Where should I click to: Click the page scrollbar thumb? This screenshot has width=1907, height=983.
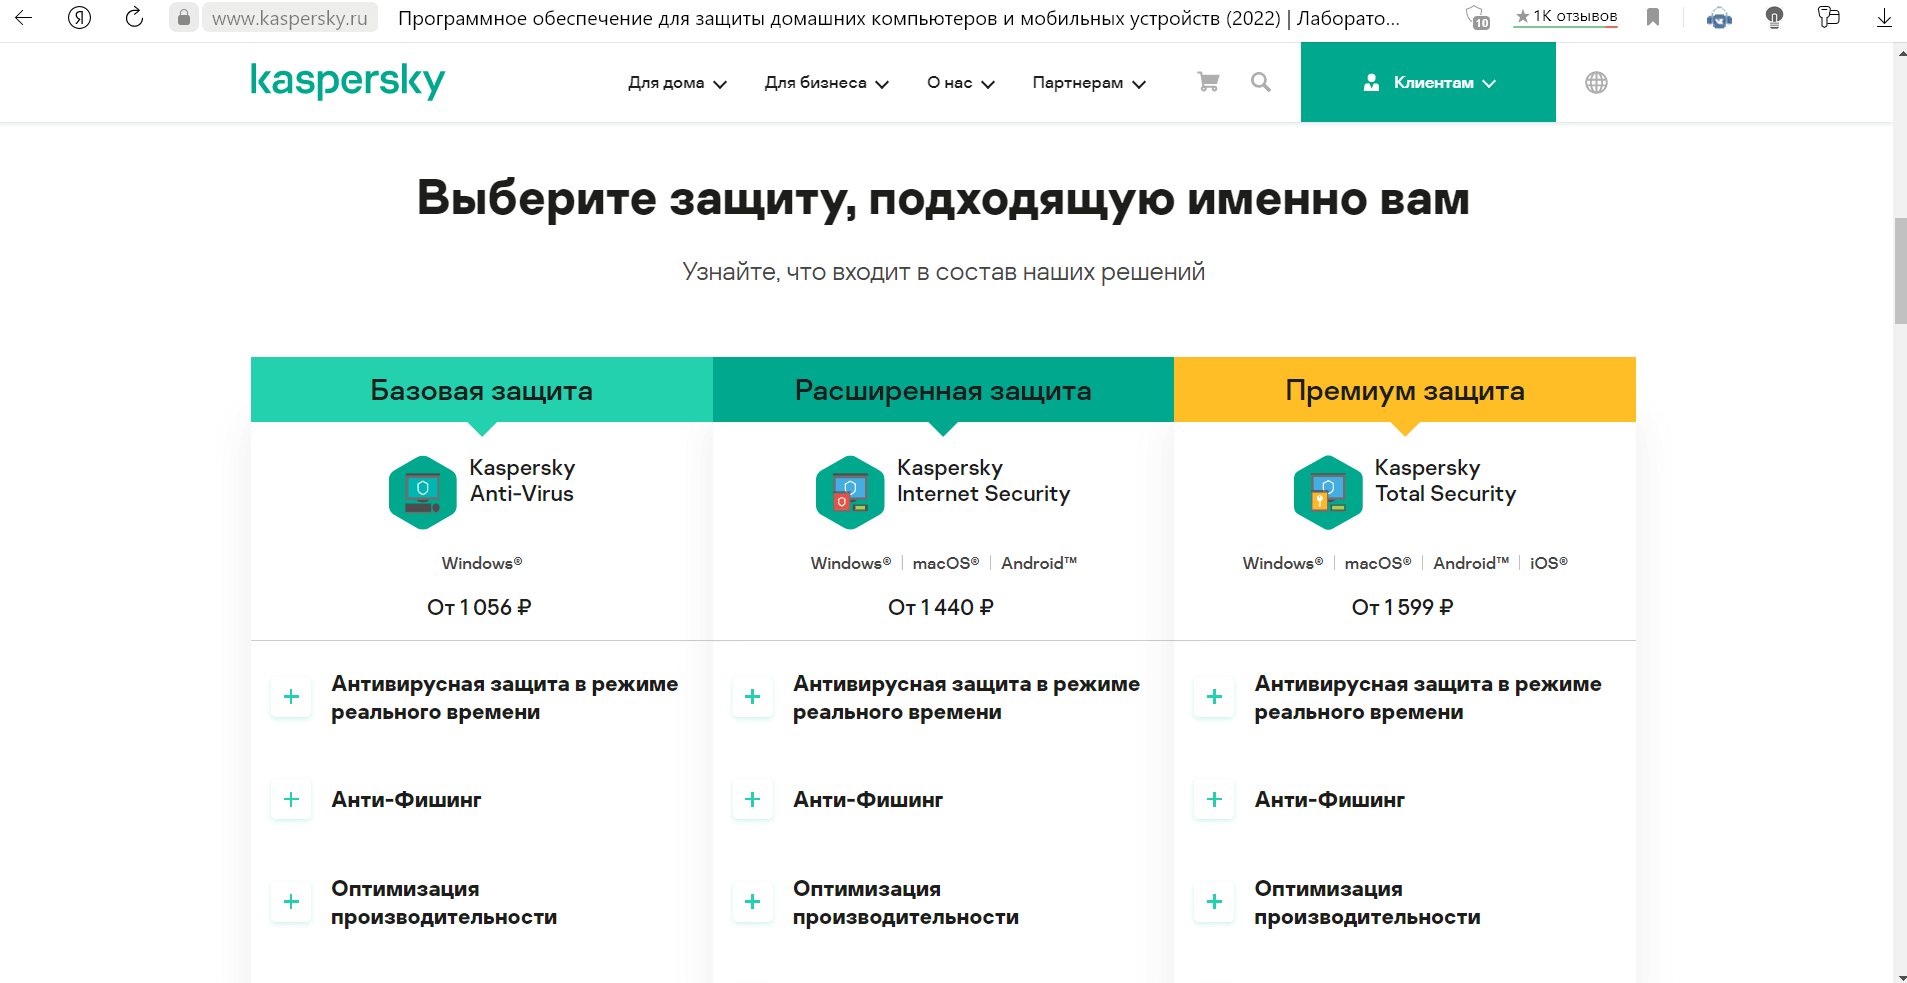click(1900, 270)
